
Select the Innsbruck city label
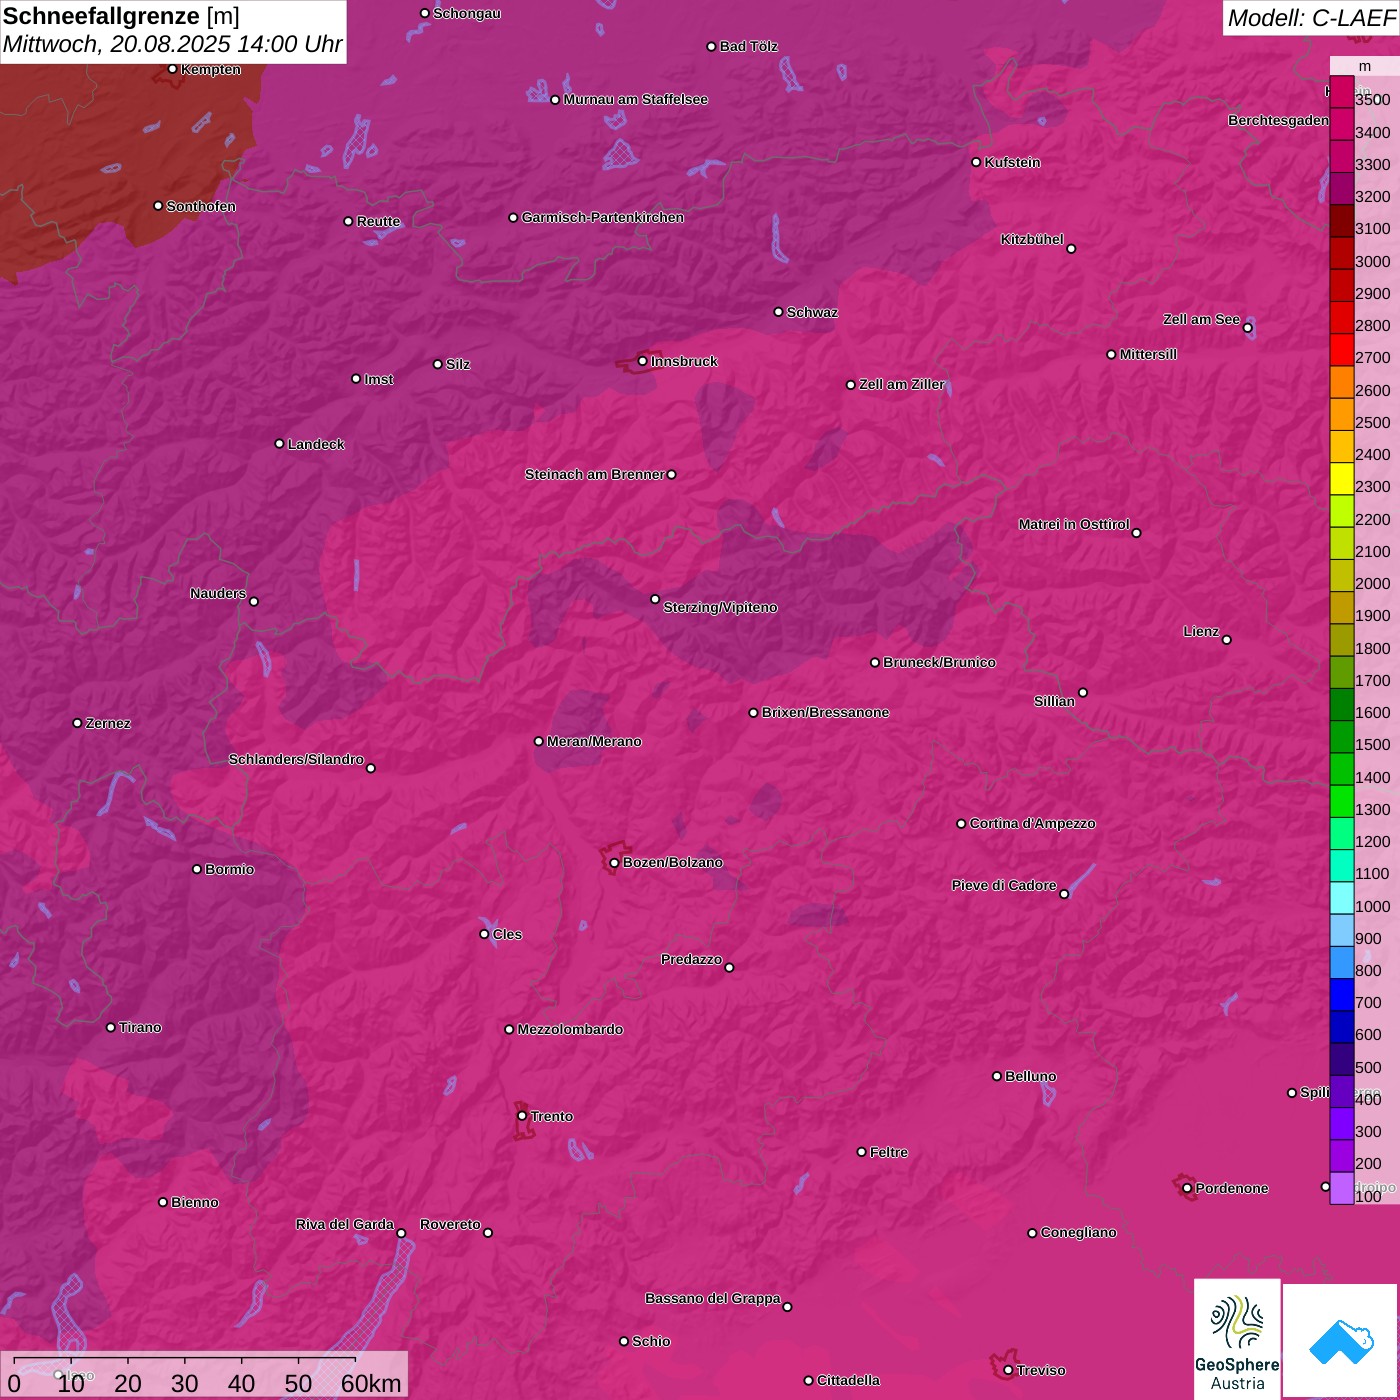(684, 361)
